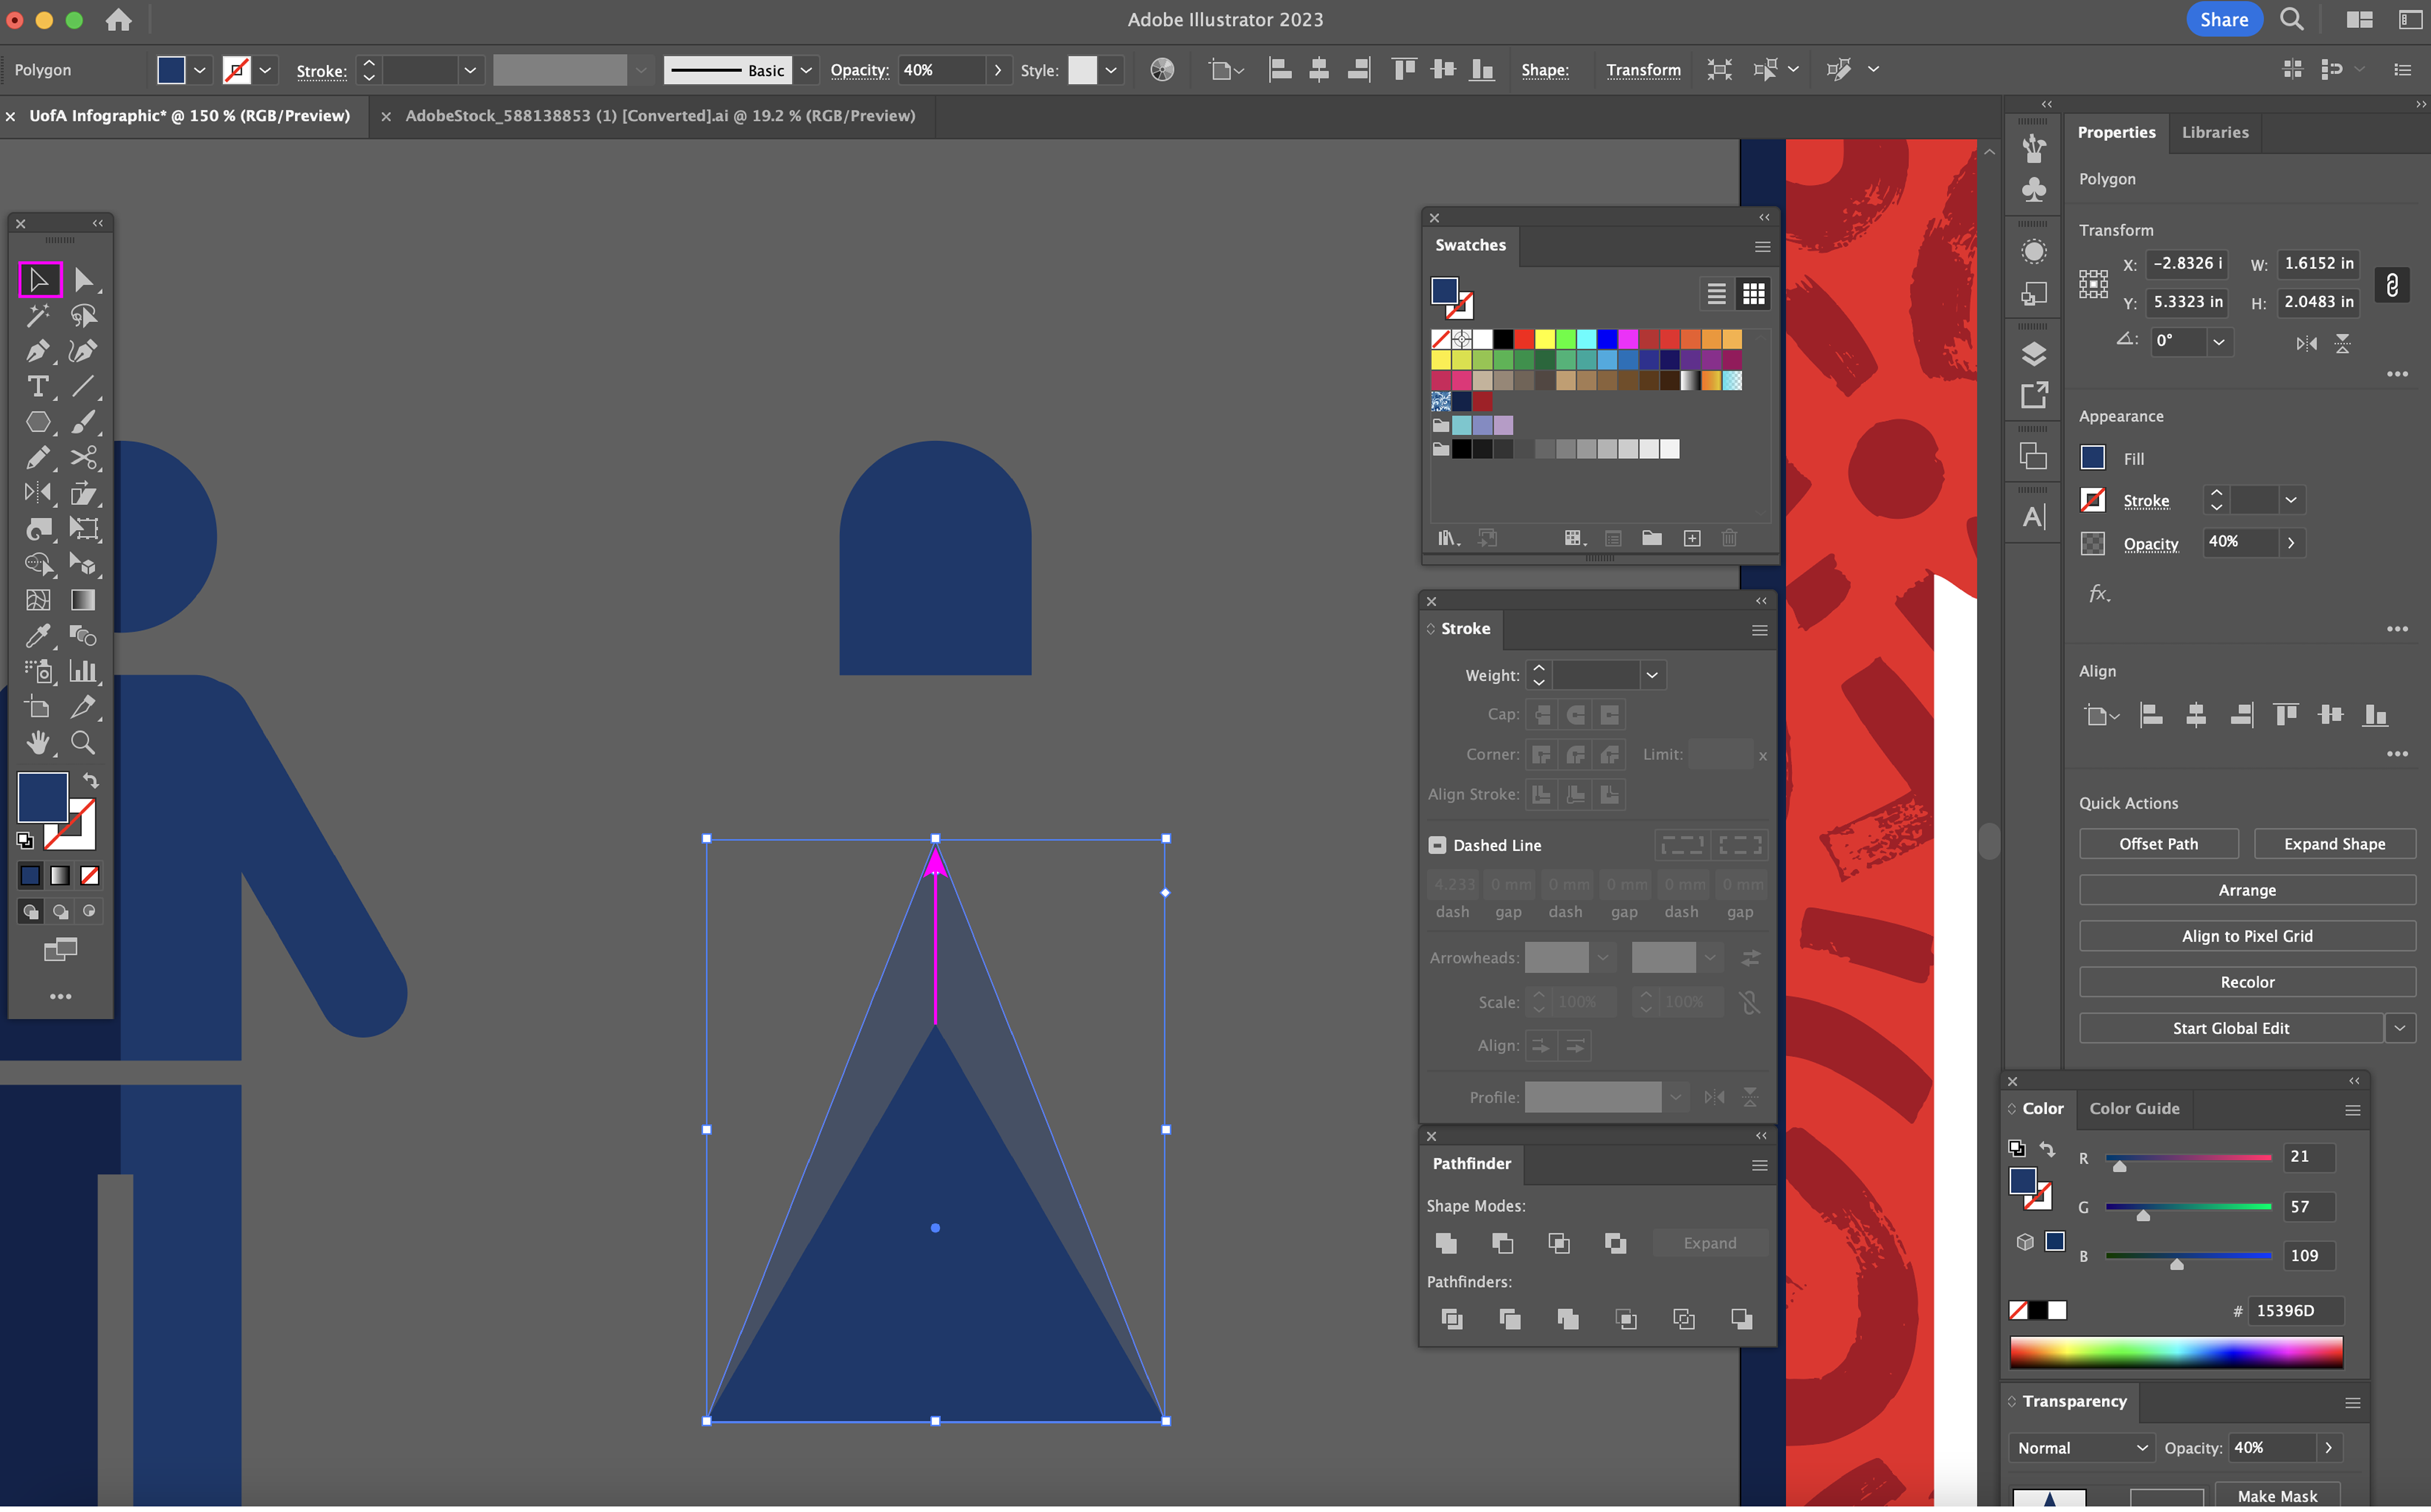
Task: Click New Swatch icon in Swatches panel
Action: [x=1692, y=539]
